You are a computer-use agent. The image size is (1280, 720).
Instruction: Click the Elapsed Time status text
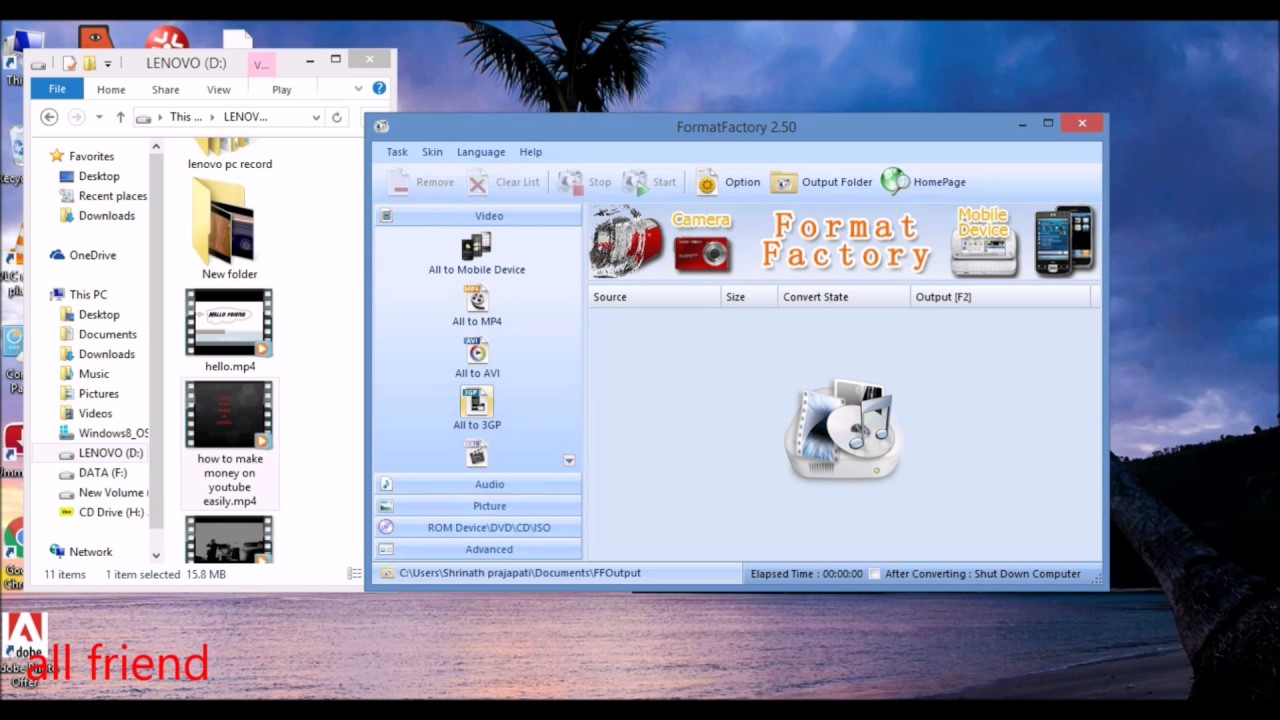click(x=806, y=574)
